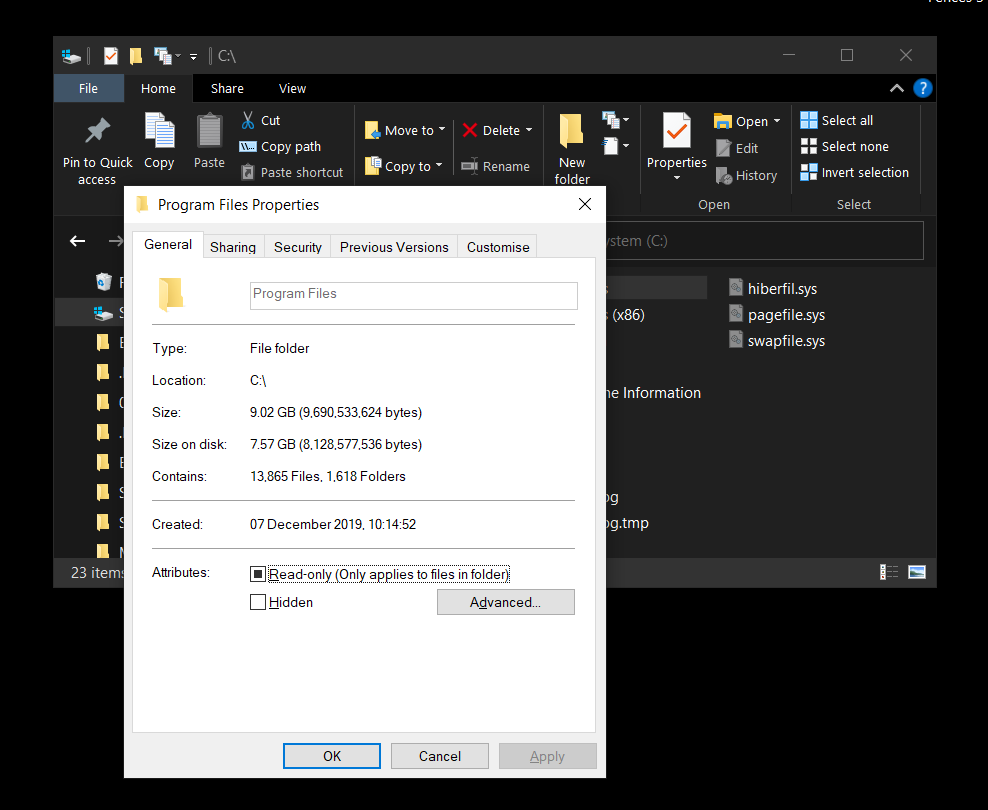Viewport: 988px width, 810px height.
Task: Select pagefile.sys file
Action: (777, 315)
